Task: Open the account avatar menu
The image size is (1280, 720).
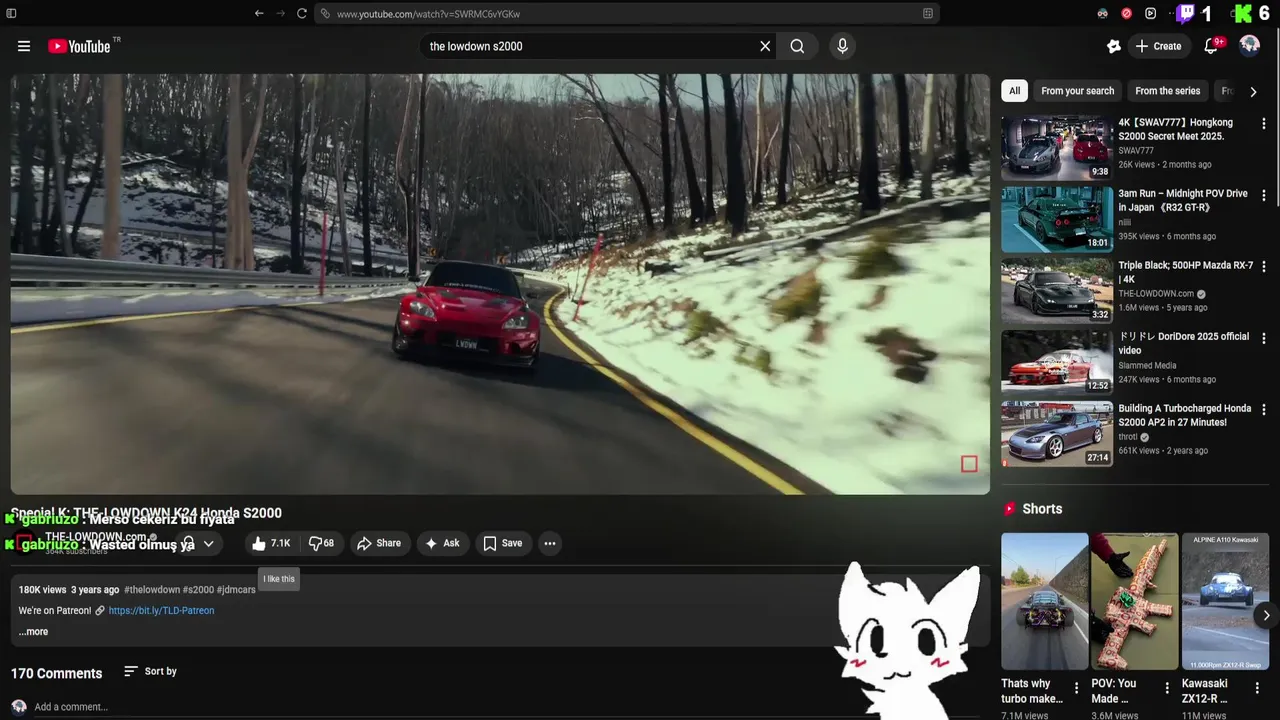Action: click(x=1250, y=46)
